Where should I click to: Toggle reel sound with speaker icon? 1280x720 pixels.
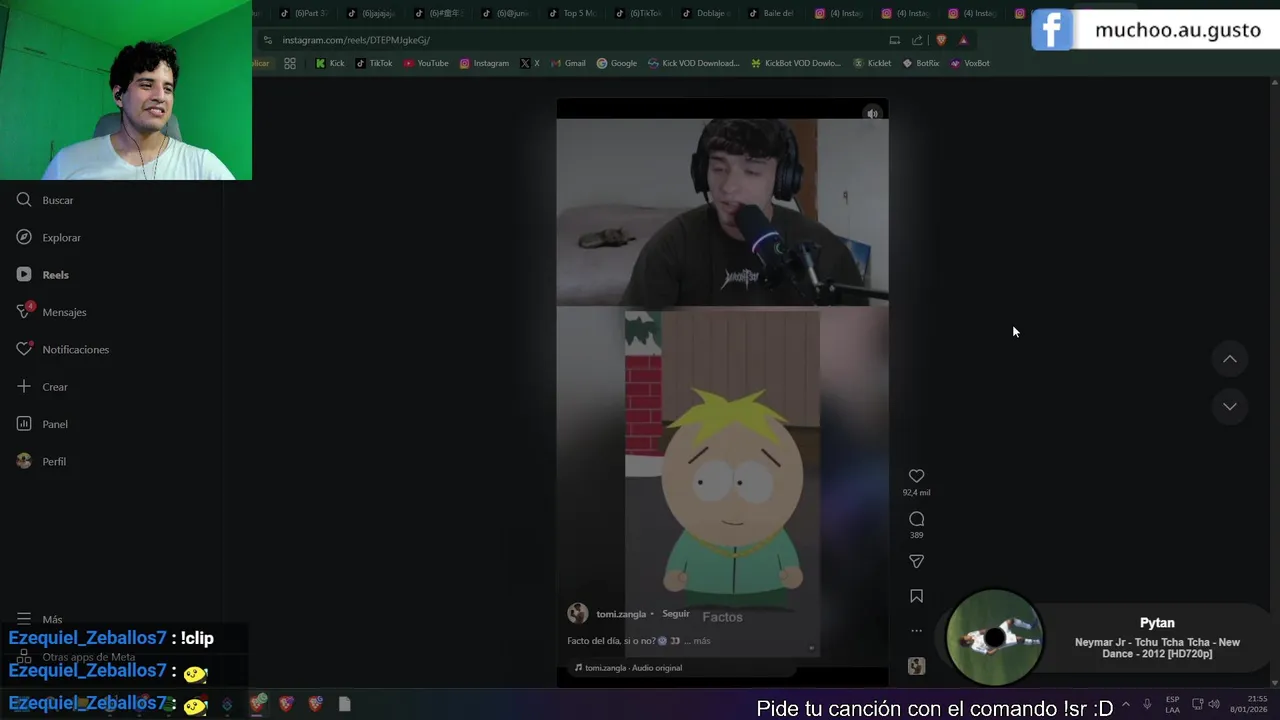(x=872, y=114)
